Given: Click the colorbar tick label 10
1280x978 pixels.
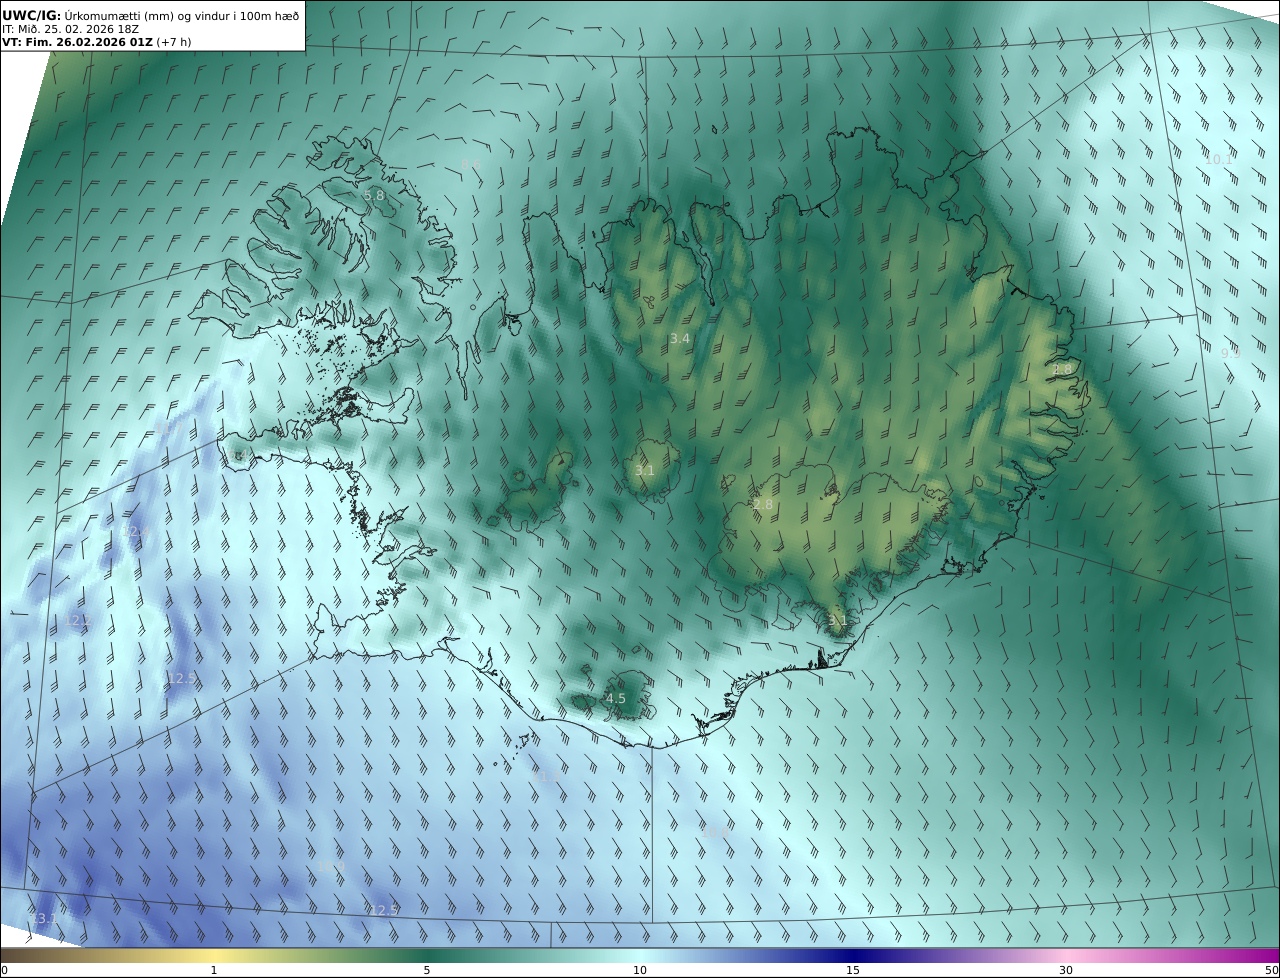Looking at the screenshot, I should click(x=640, y=970).
